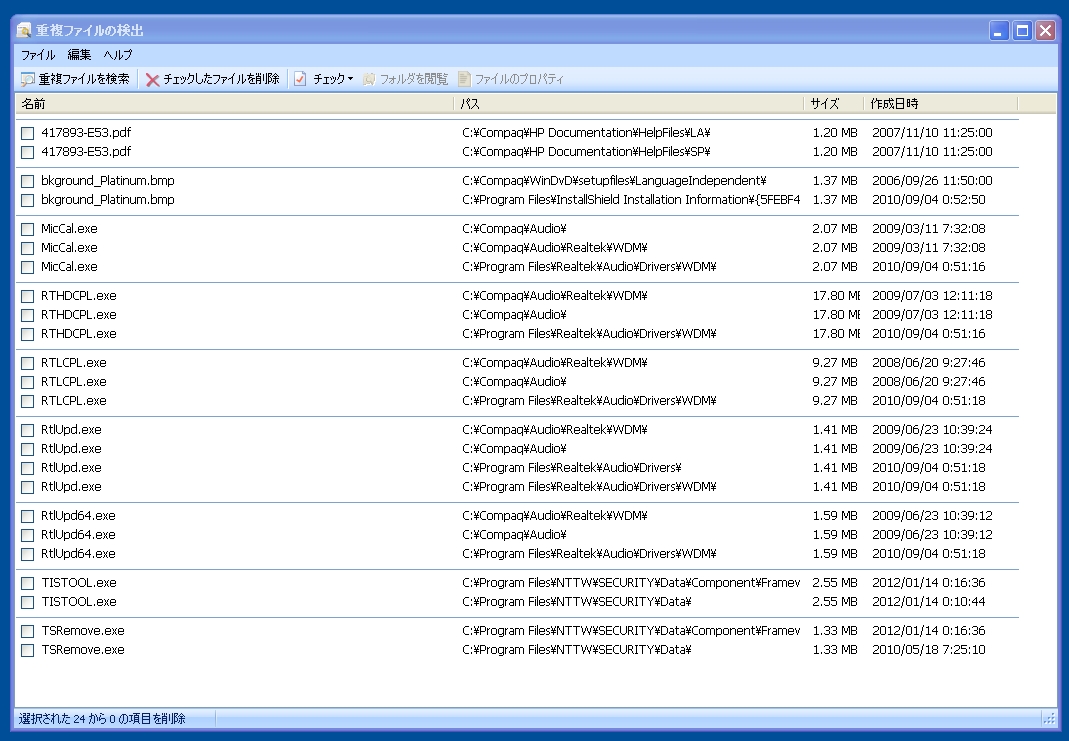This screenshot has height=741, width=1069.
Task: Click the resize grip in the status bar corner
Action: (x=1049, y=718)
